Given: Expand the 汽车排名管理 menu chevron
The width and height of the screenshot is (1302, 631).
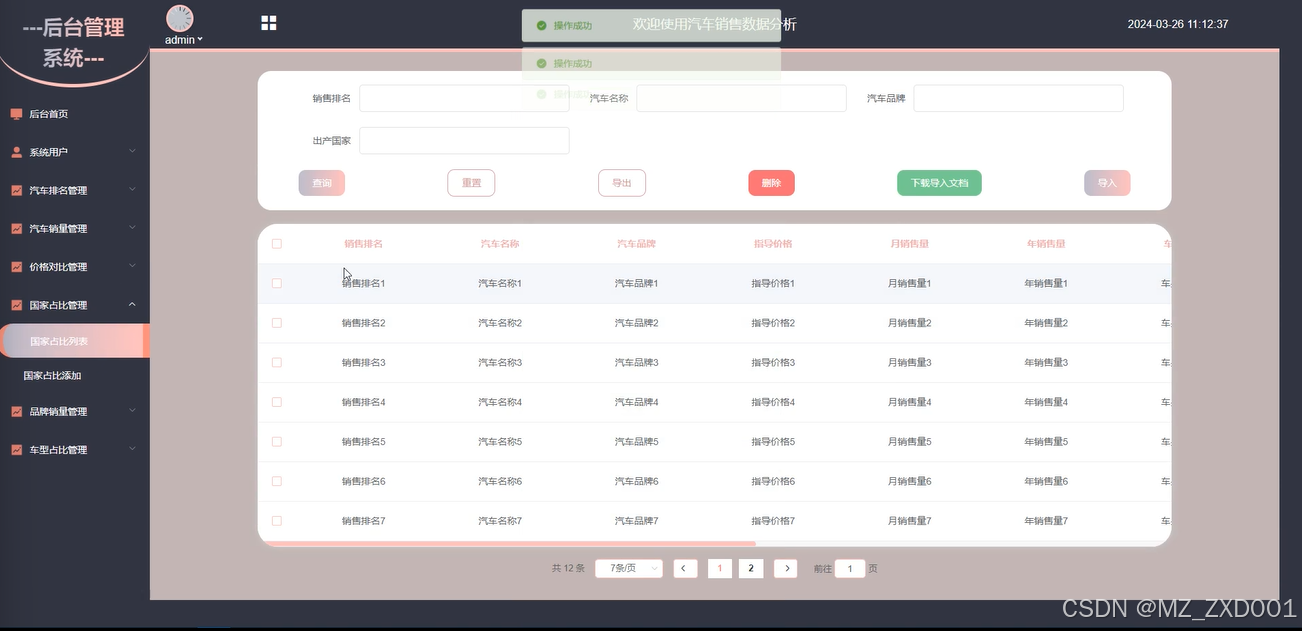Looking at the screenshot, I should (132, 190).
